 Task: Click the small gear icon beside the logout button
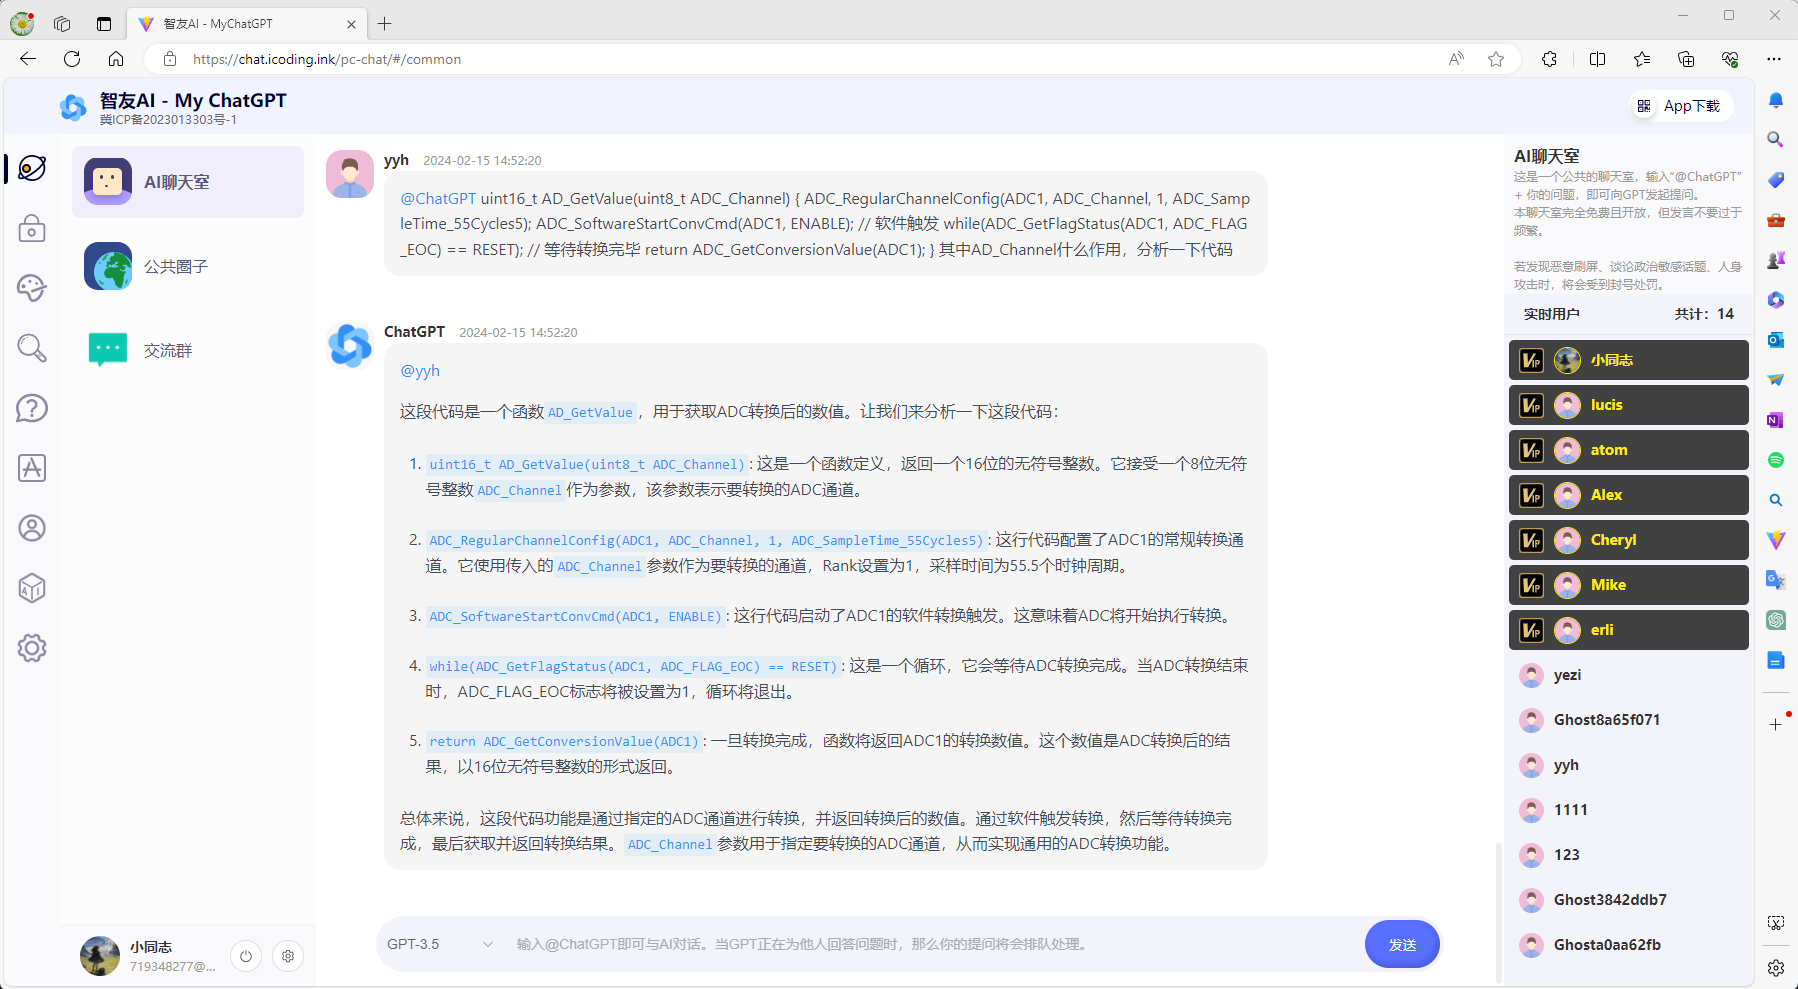[288, 956]
